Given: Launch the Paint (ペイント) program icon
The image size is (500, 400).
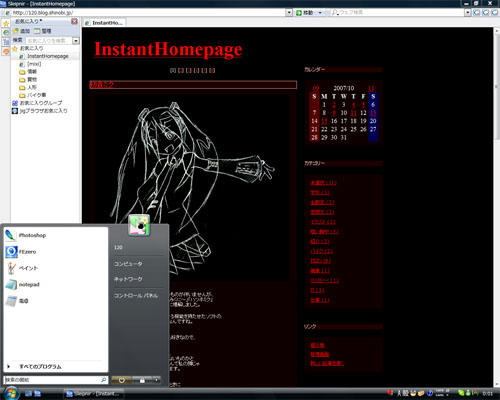Looking at the screenshot, I should coord(11,268).
